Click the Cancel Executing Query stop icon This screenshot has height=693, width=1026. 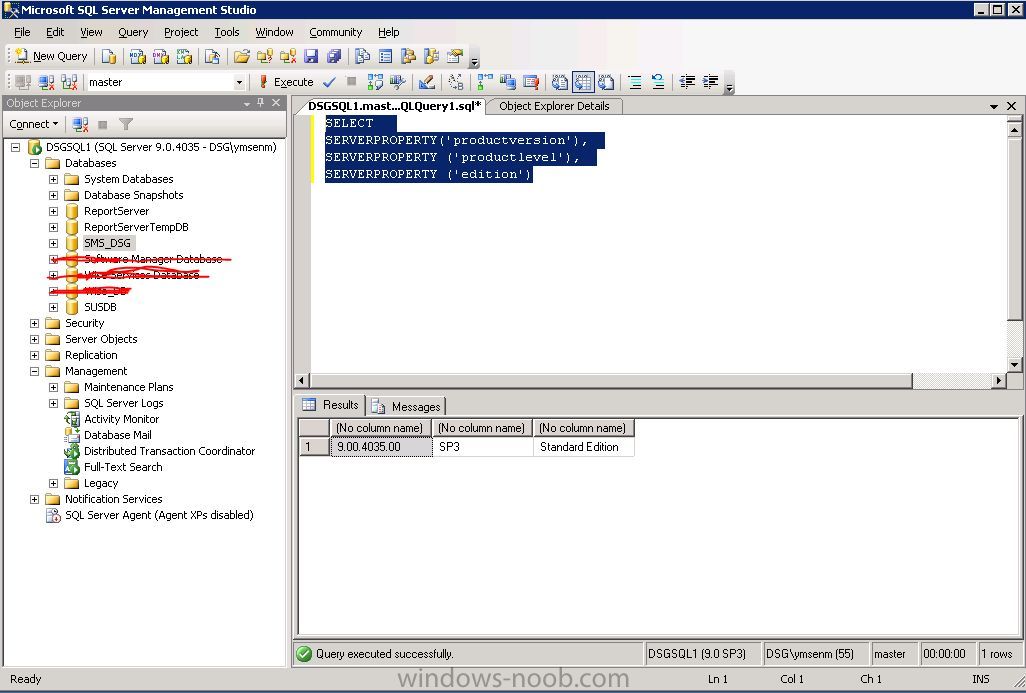(351, 81)
